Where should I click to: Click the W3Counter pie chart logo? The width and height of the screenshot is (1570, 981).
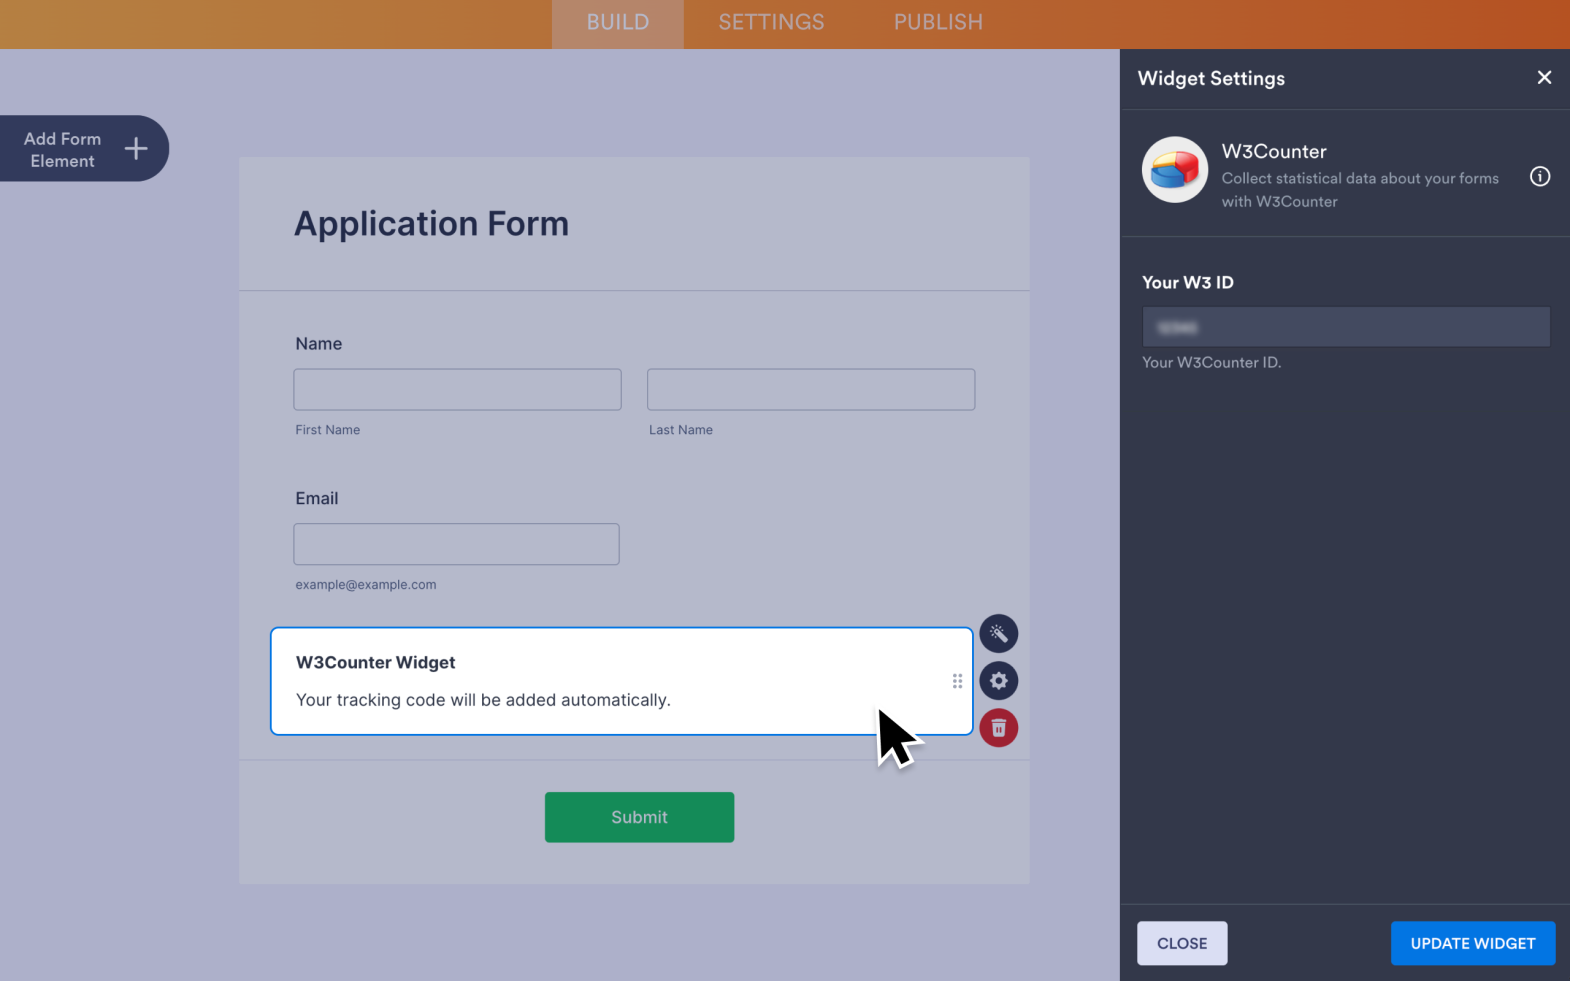tap(1175, 170)
